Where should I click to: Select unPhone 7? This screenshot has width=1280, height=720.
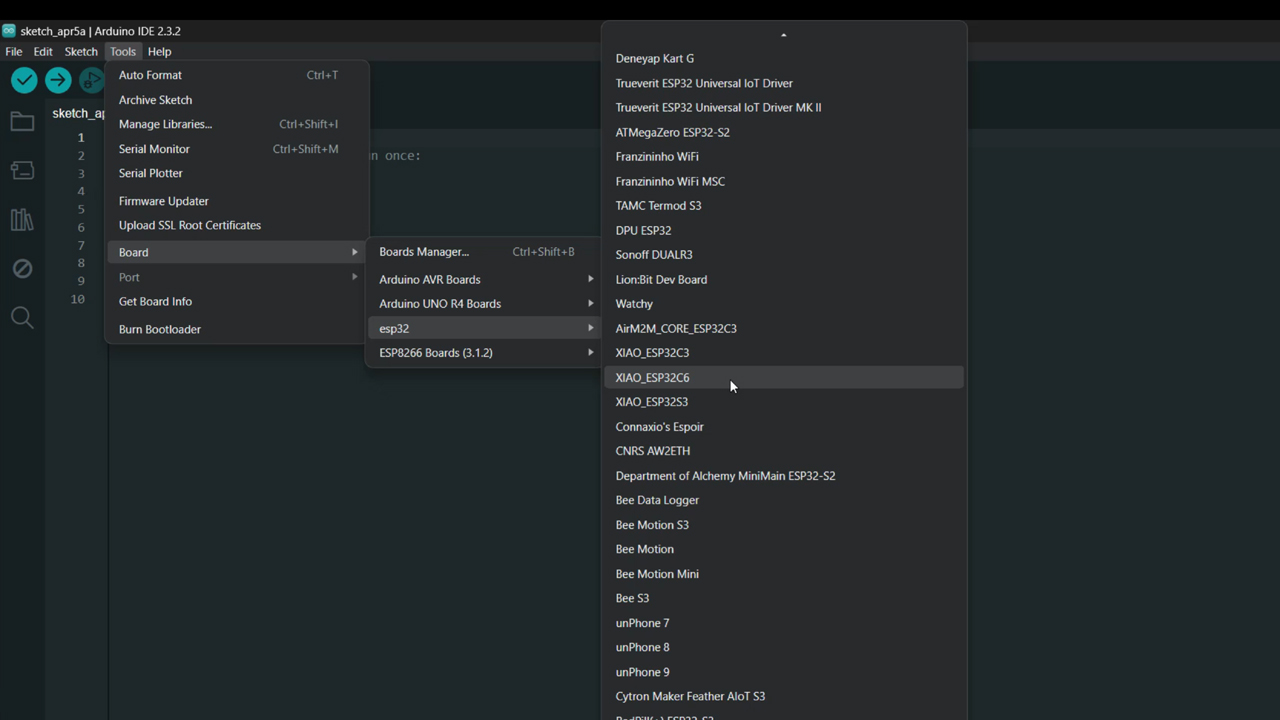point(784,623)
